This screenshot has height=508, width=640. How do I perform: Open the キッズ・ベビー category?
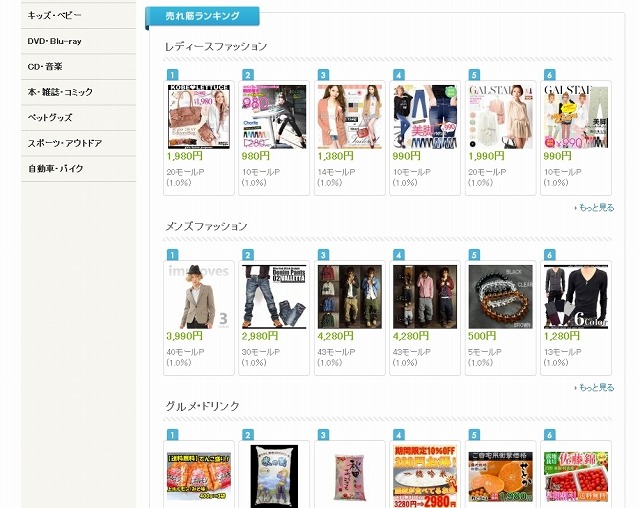click(78, 16)
